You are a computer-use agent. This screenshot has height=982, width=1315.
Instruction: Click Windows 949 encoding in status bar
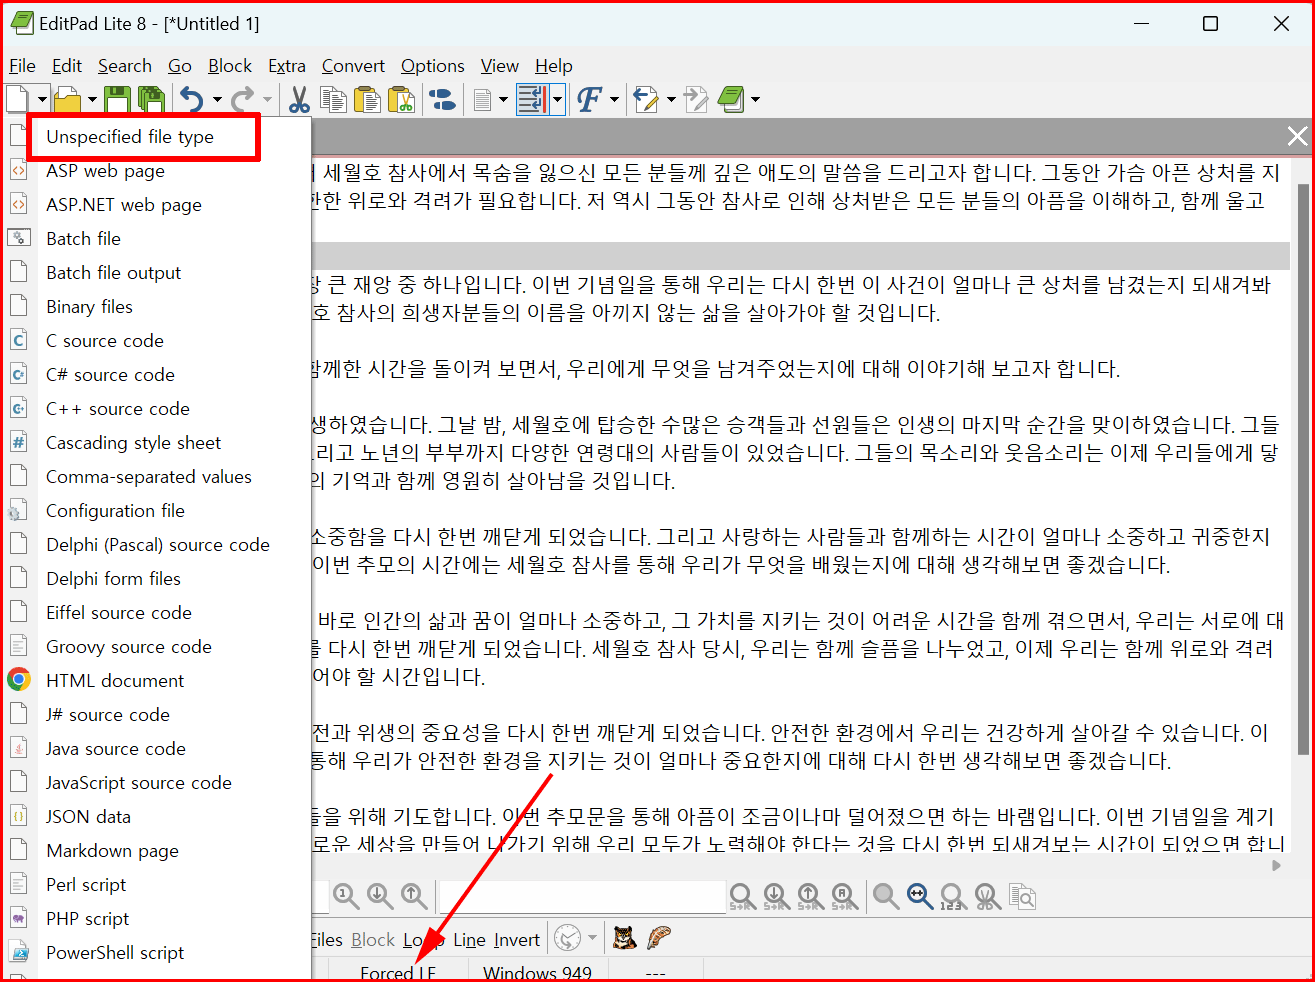click(537, 972)
